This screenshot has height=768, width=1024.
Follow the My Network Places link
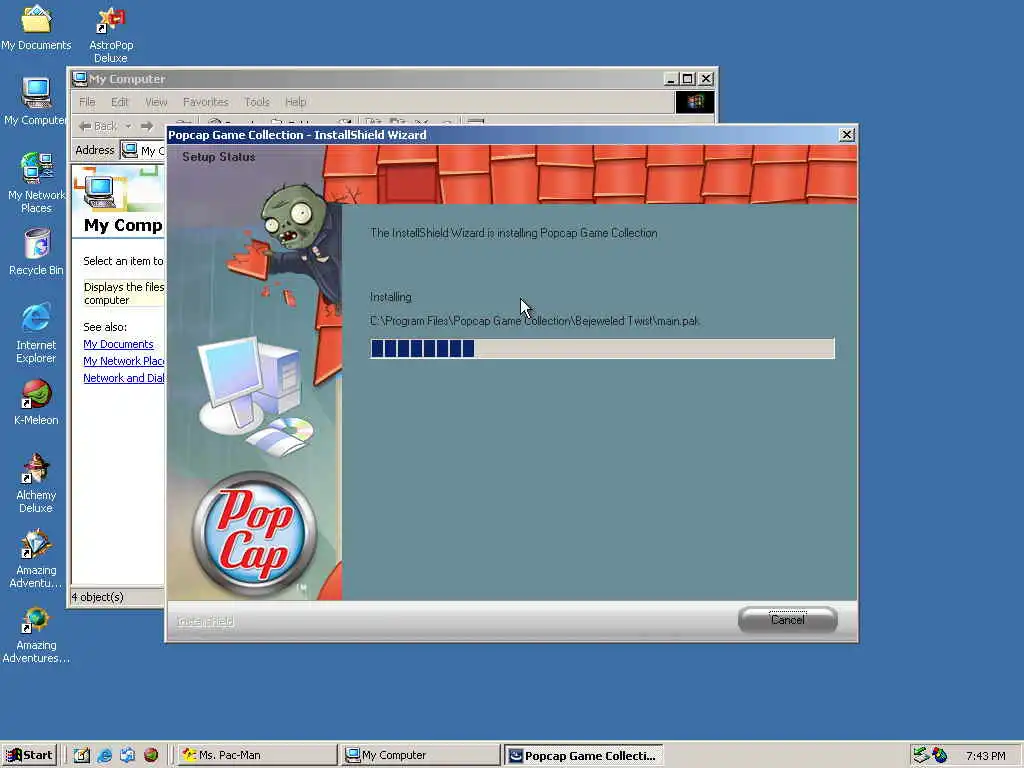(123, 361)
